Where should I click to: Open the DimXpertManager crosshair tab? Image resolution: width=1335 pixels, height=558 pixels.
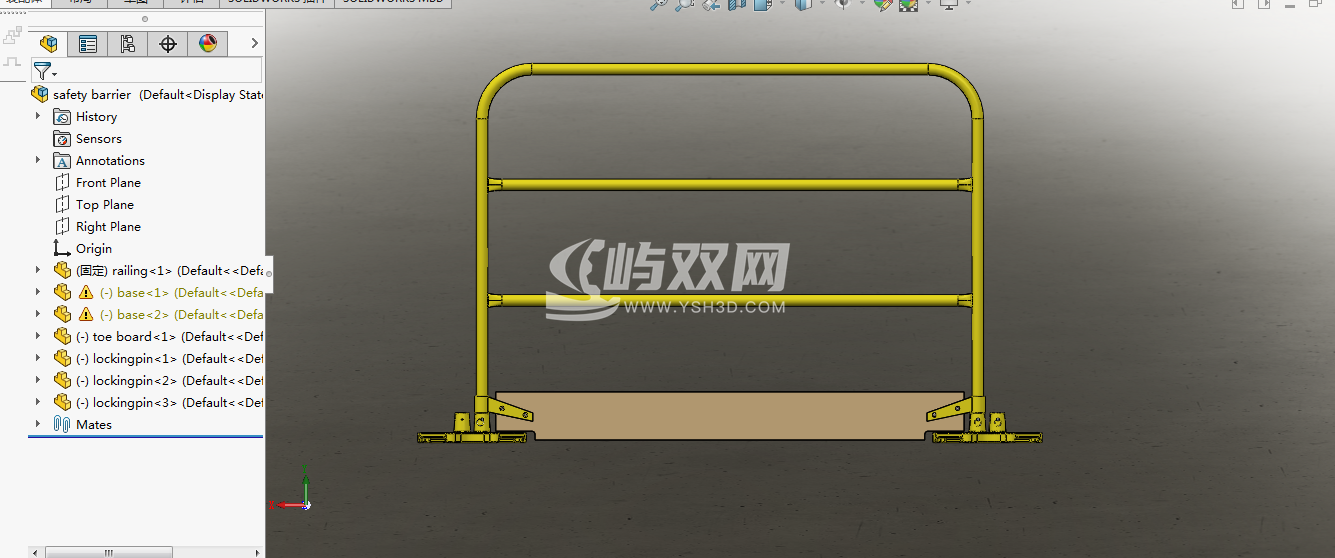[x=168, y=43]
